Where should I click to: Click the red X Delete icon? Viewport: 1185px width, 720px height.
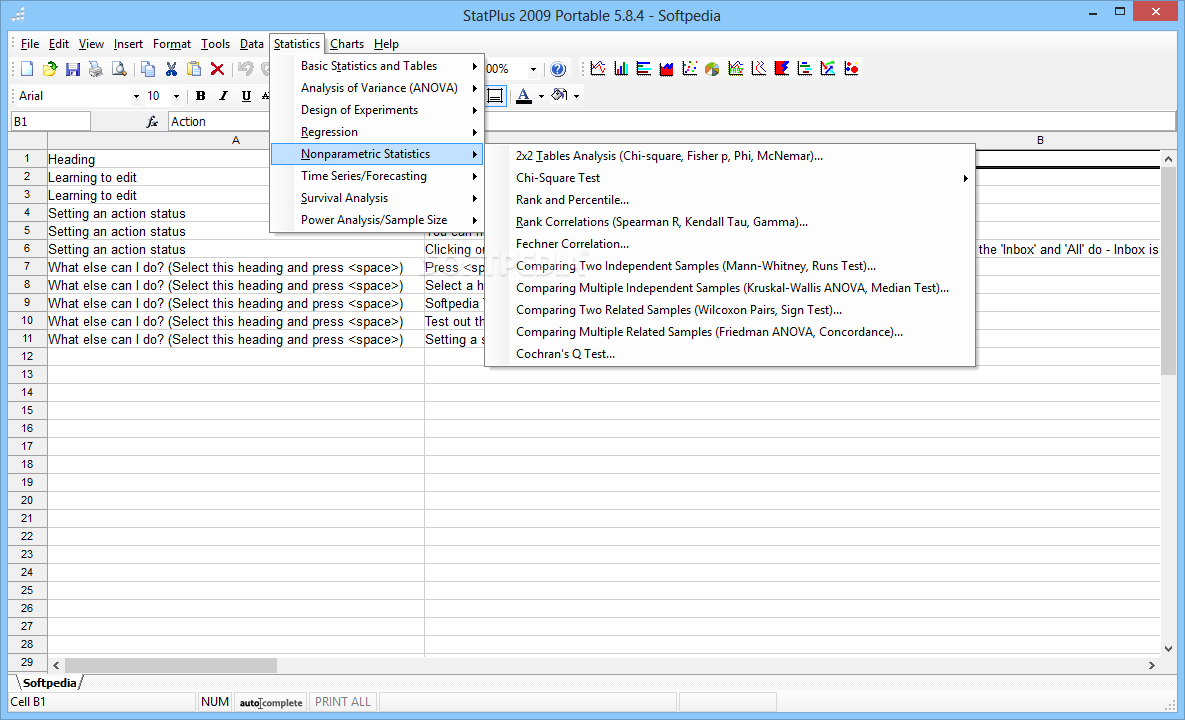[x=217, y=69]
